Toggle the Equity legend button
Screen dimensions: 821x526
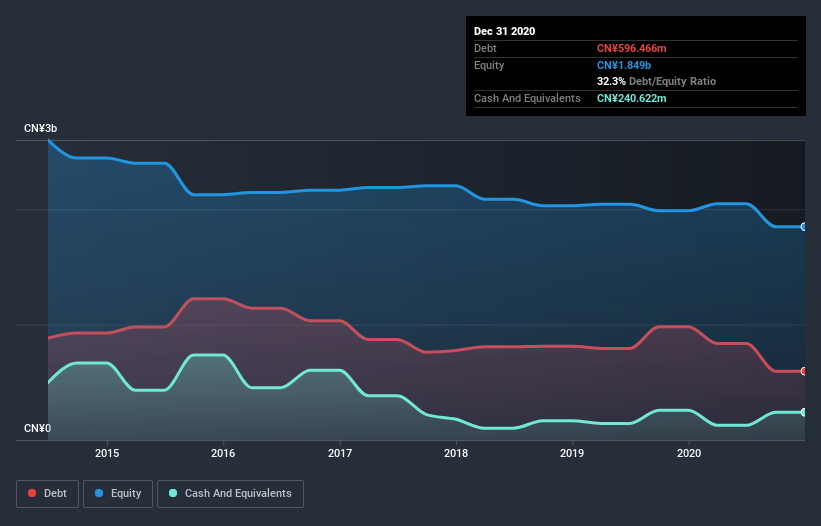118,494
